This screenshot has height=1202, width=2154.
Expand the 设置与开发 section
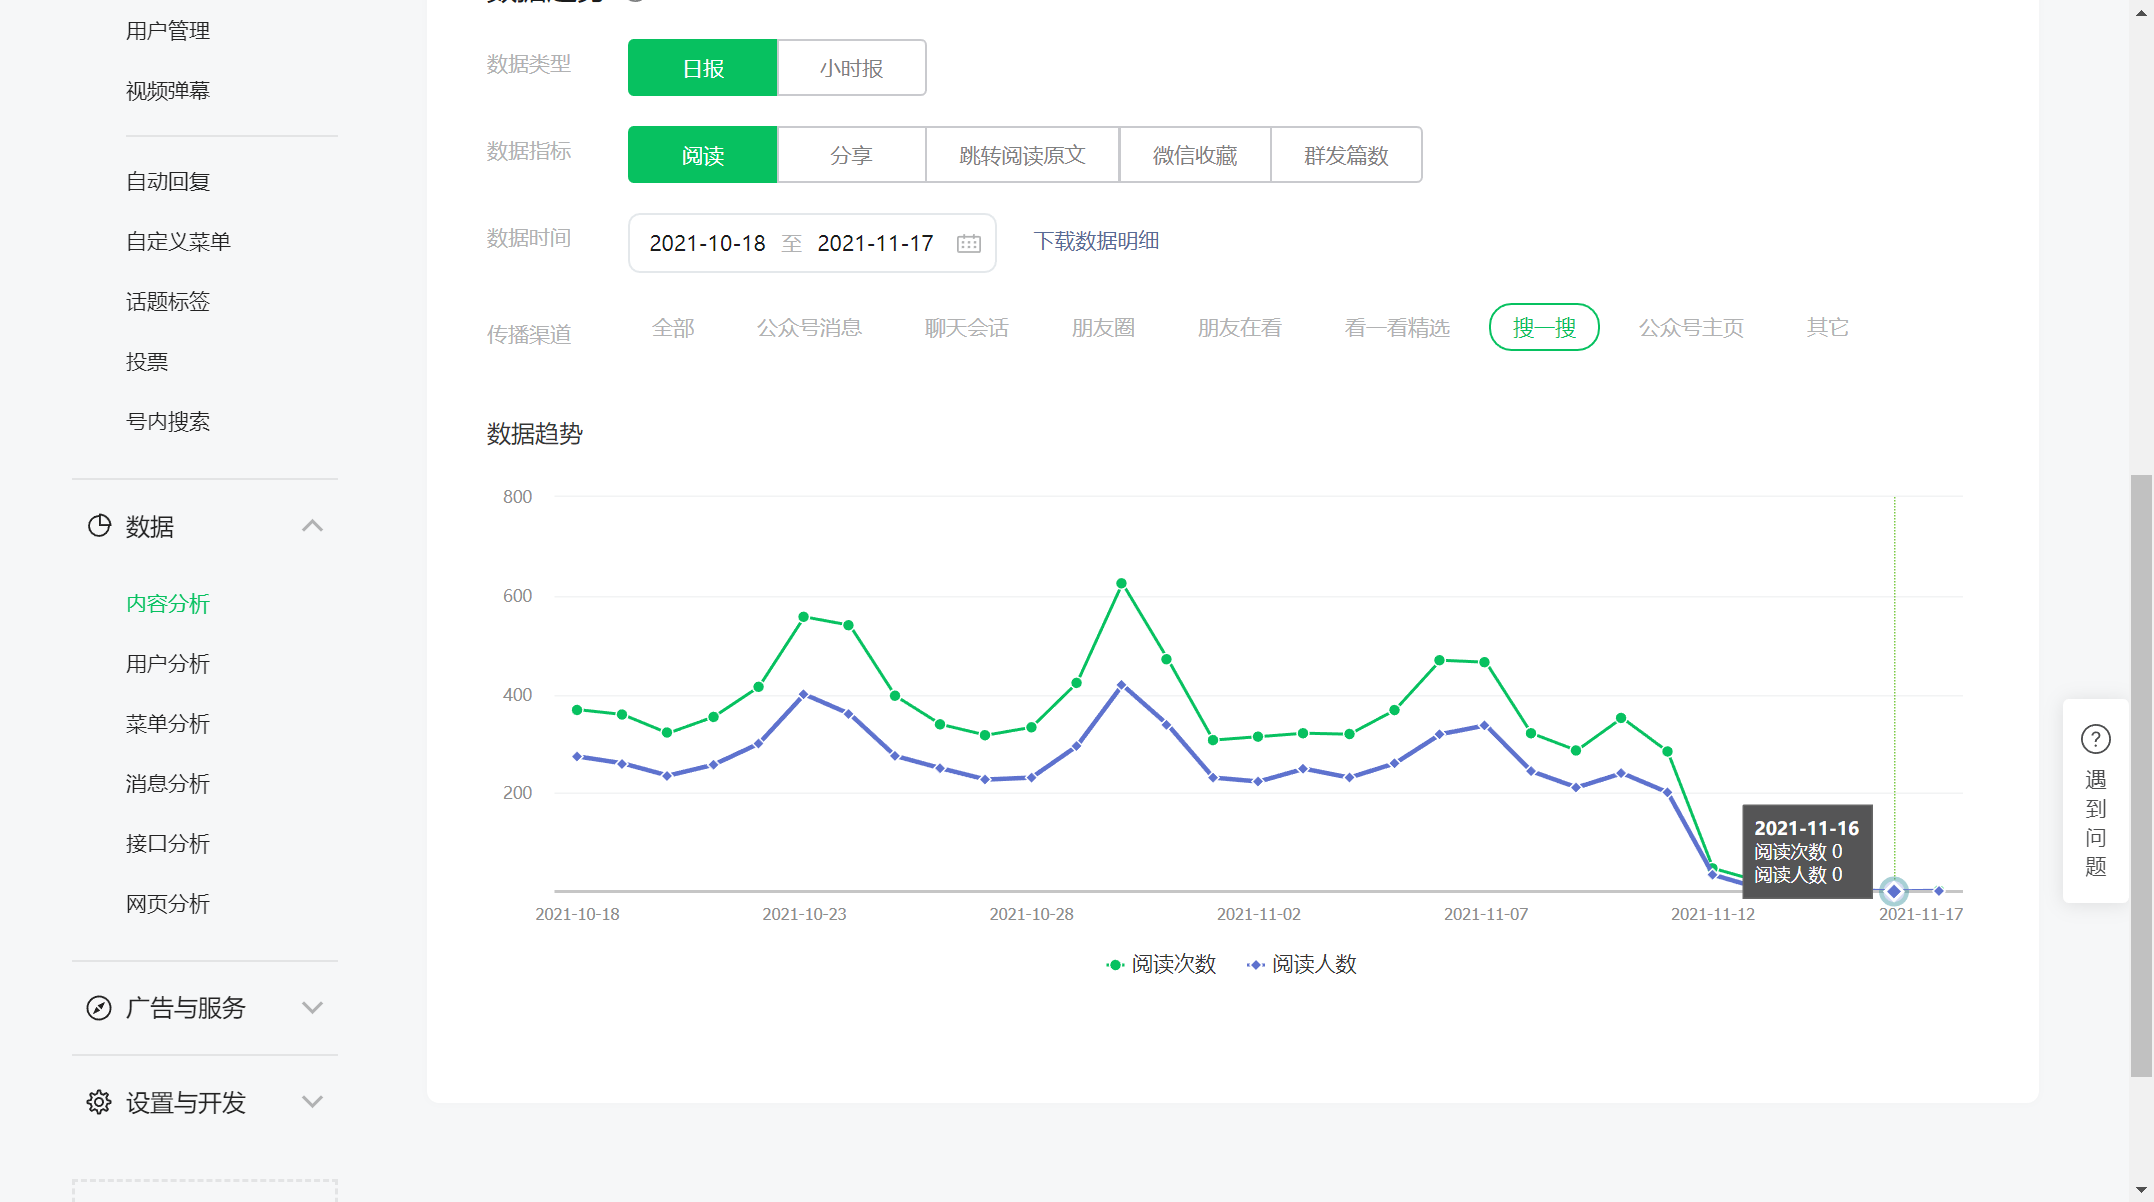click(312, 1102)
